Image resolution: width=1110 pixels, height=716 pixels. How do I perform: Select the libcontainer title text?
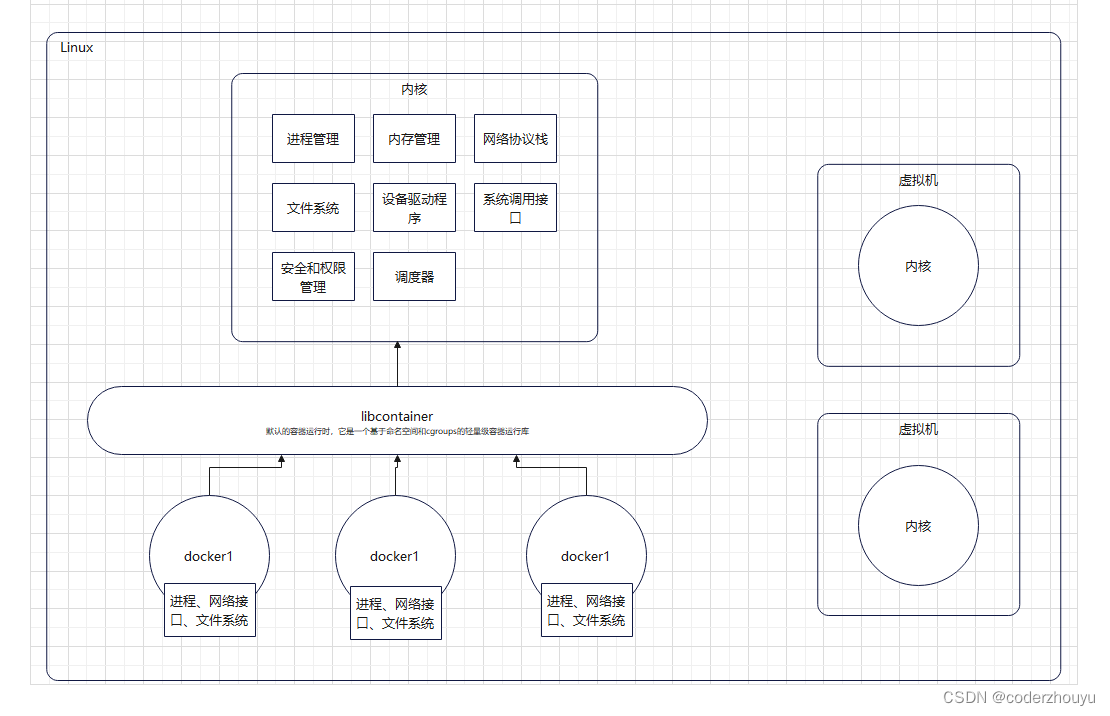point(396,416)
